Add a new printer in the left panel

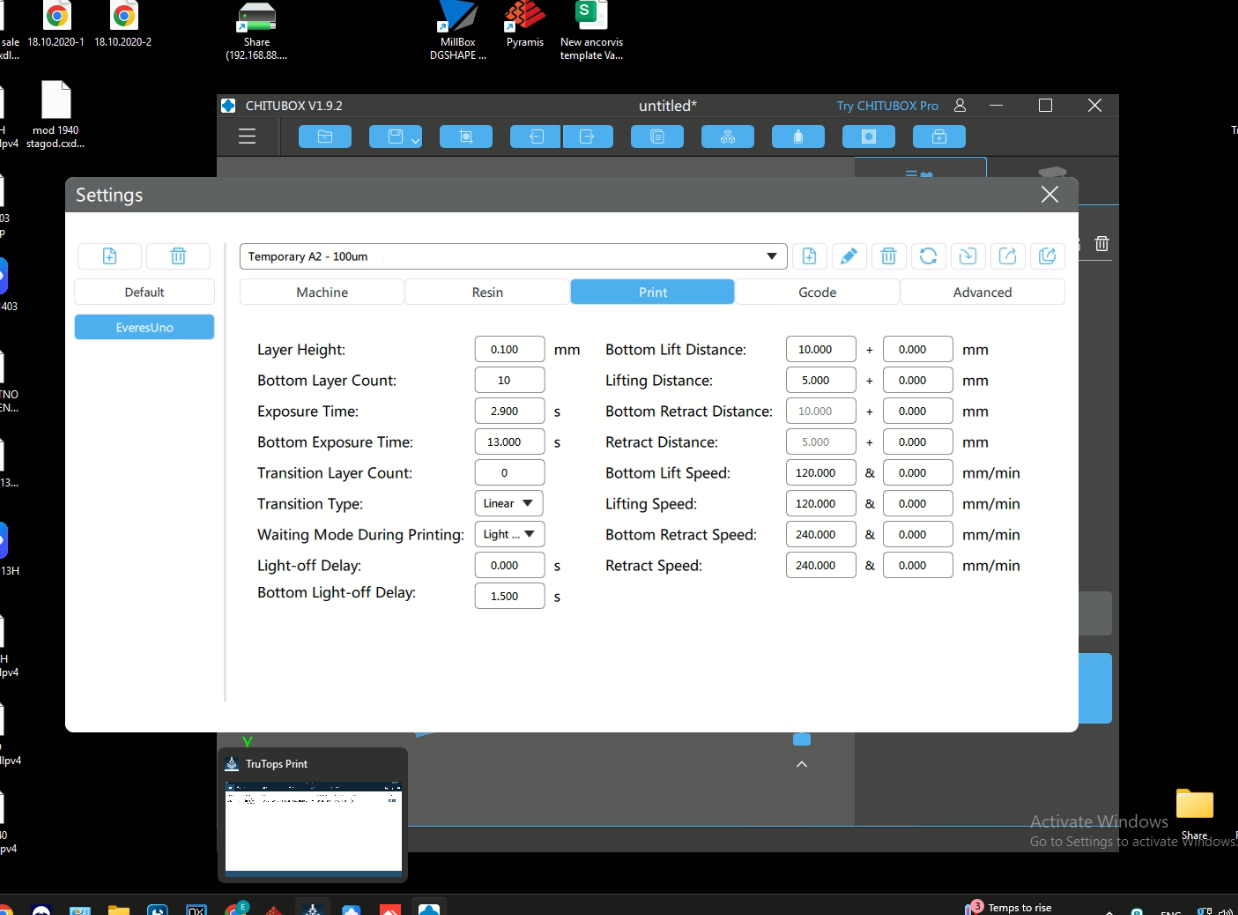(110, 256)
